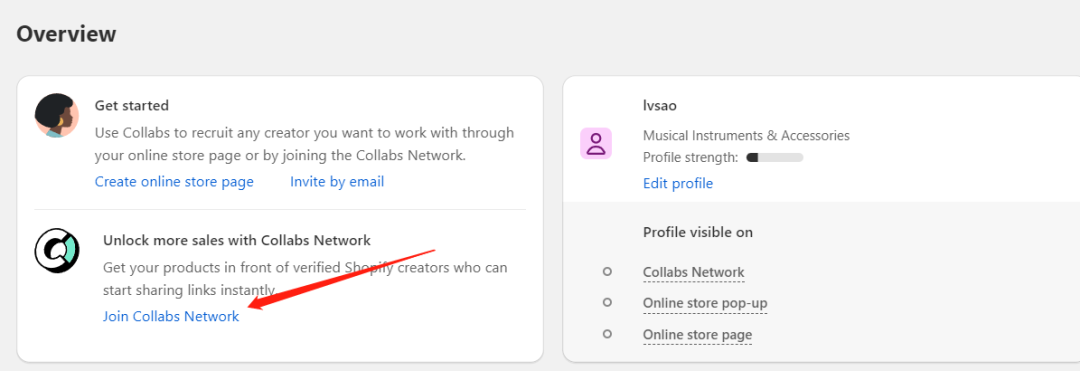This screenshot has width=1080, height=371.
Task: Click the status circle beside Collabs Network
Action: [x=607, y=272]
